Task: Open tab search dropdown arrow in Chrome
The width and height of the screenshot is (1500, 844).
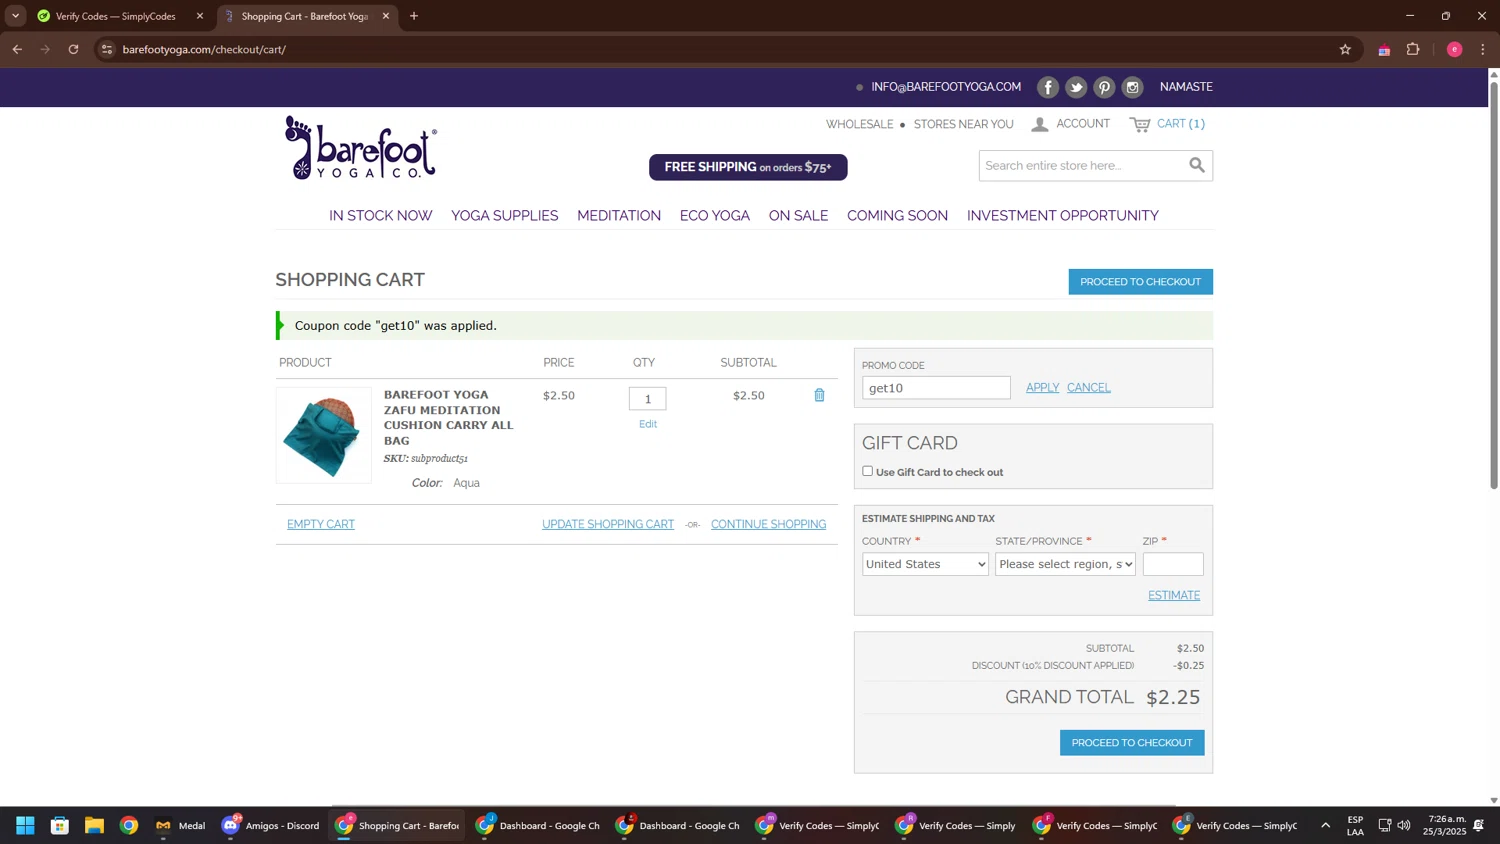Action: click(x=15, y=16)
